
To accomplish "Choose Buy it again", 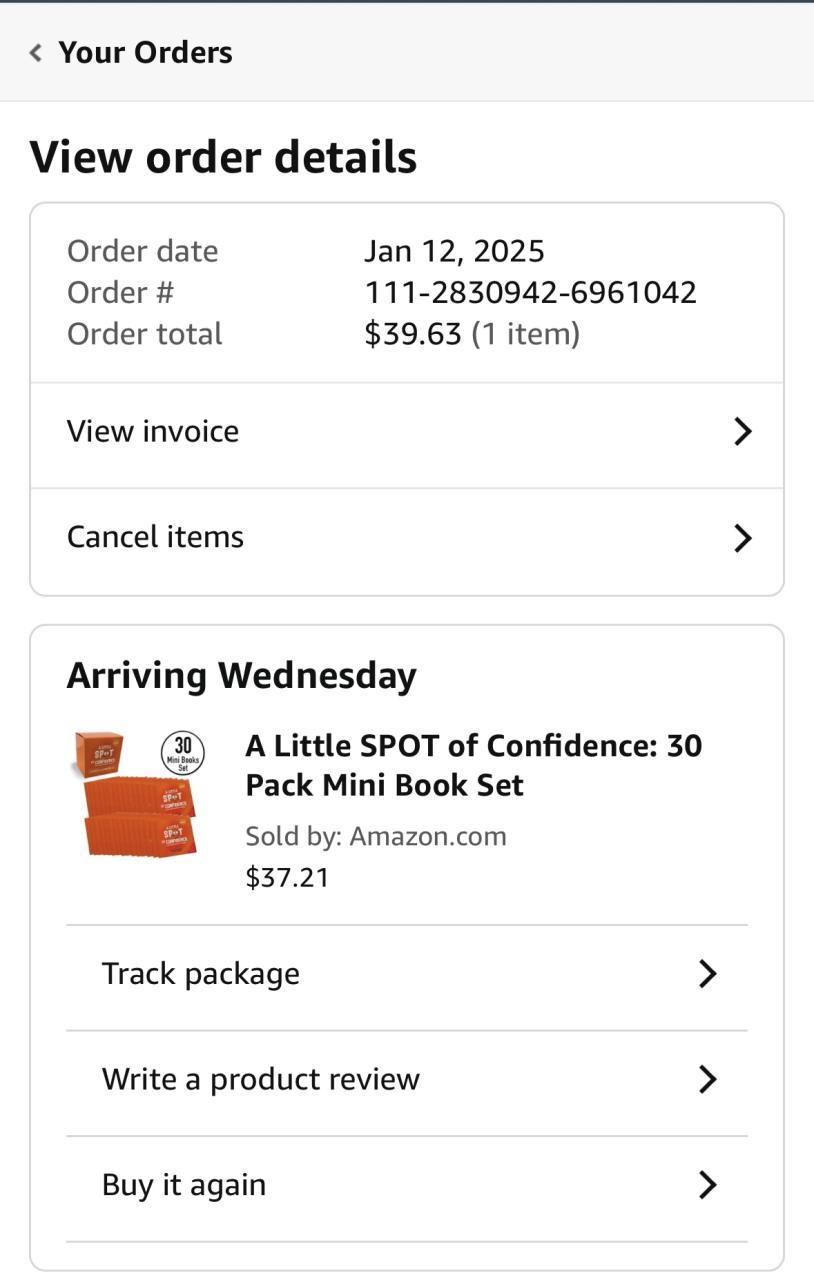I will [184, 1185].
